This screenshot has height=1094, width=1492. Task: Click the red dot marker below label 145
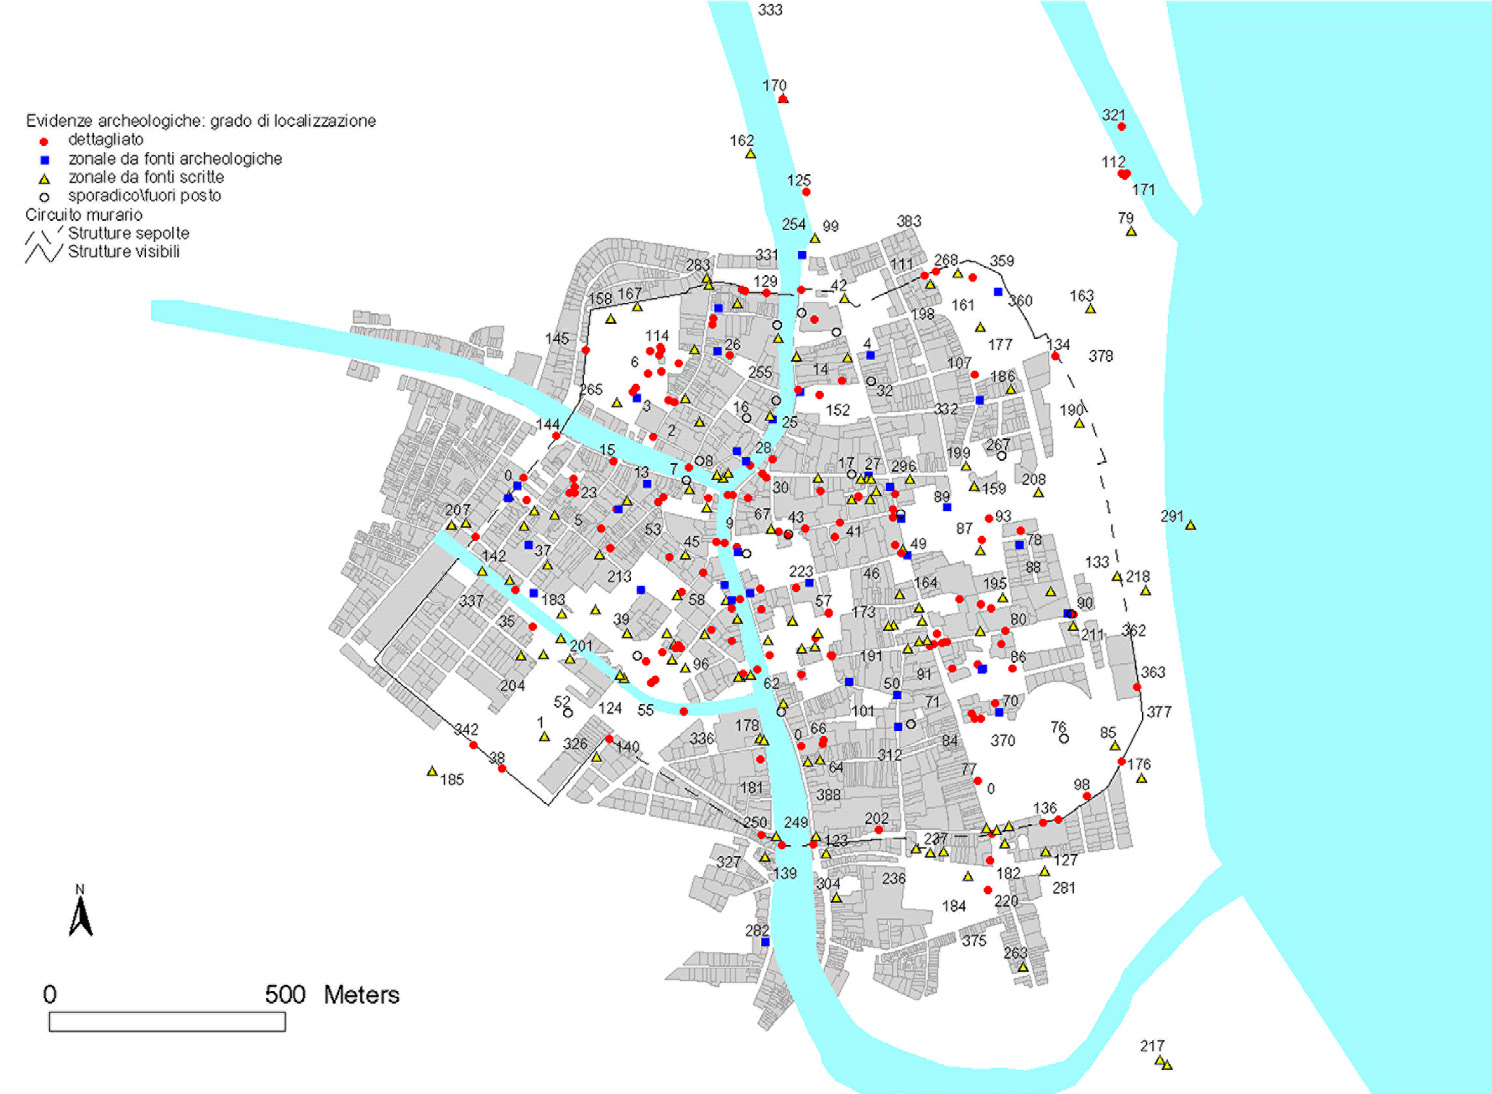(x=586, y=350)
